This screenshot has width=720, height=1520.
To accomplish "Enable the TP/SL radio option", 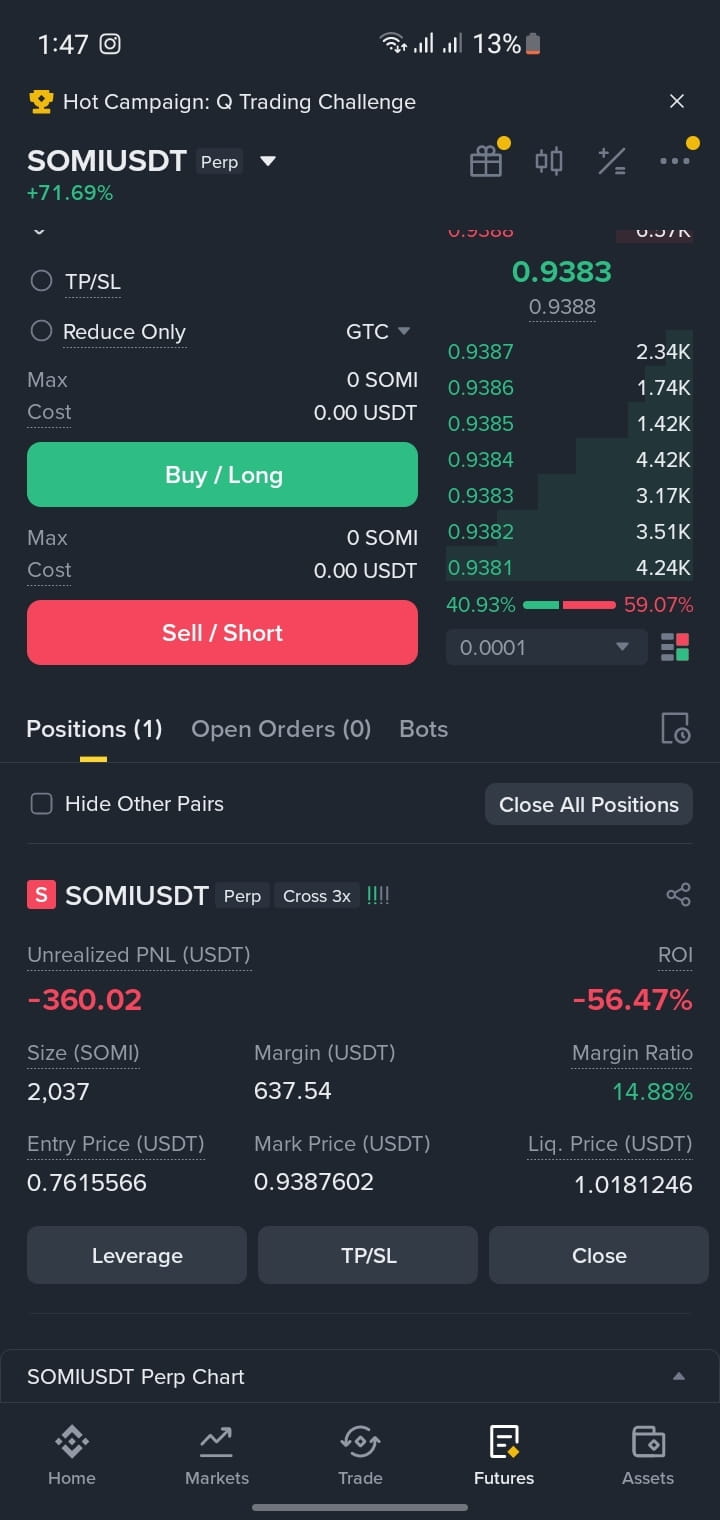I will (41, 281).
